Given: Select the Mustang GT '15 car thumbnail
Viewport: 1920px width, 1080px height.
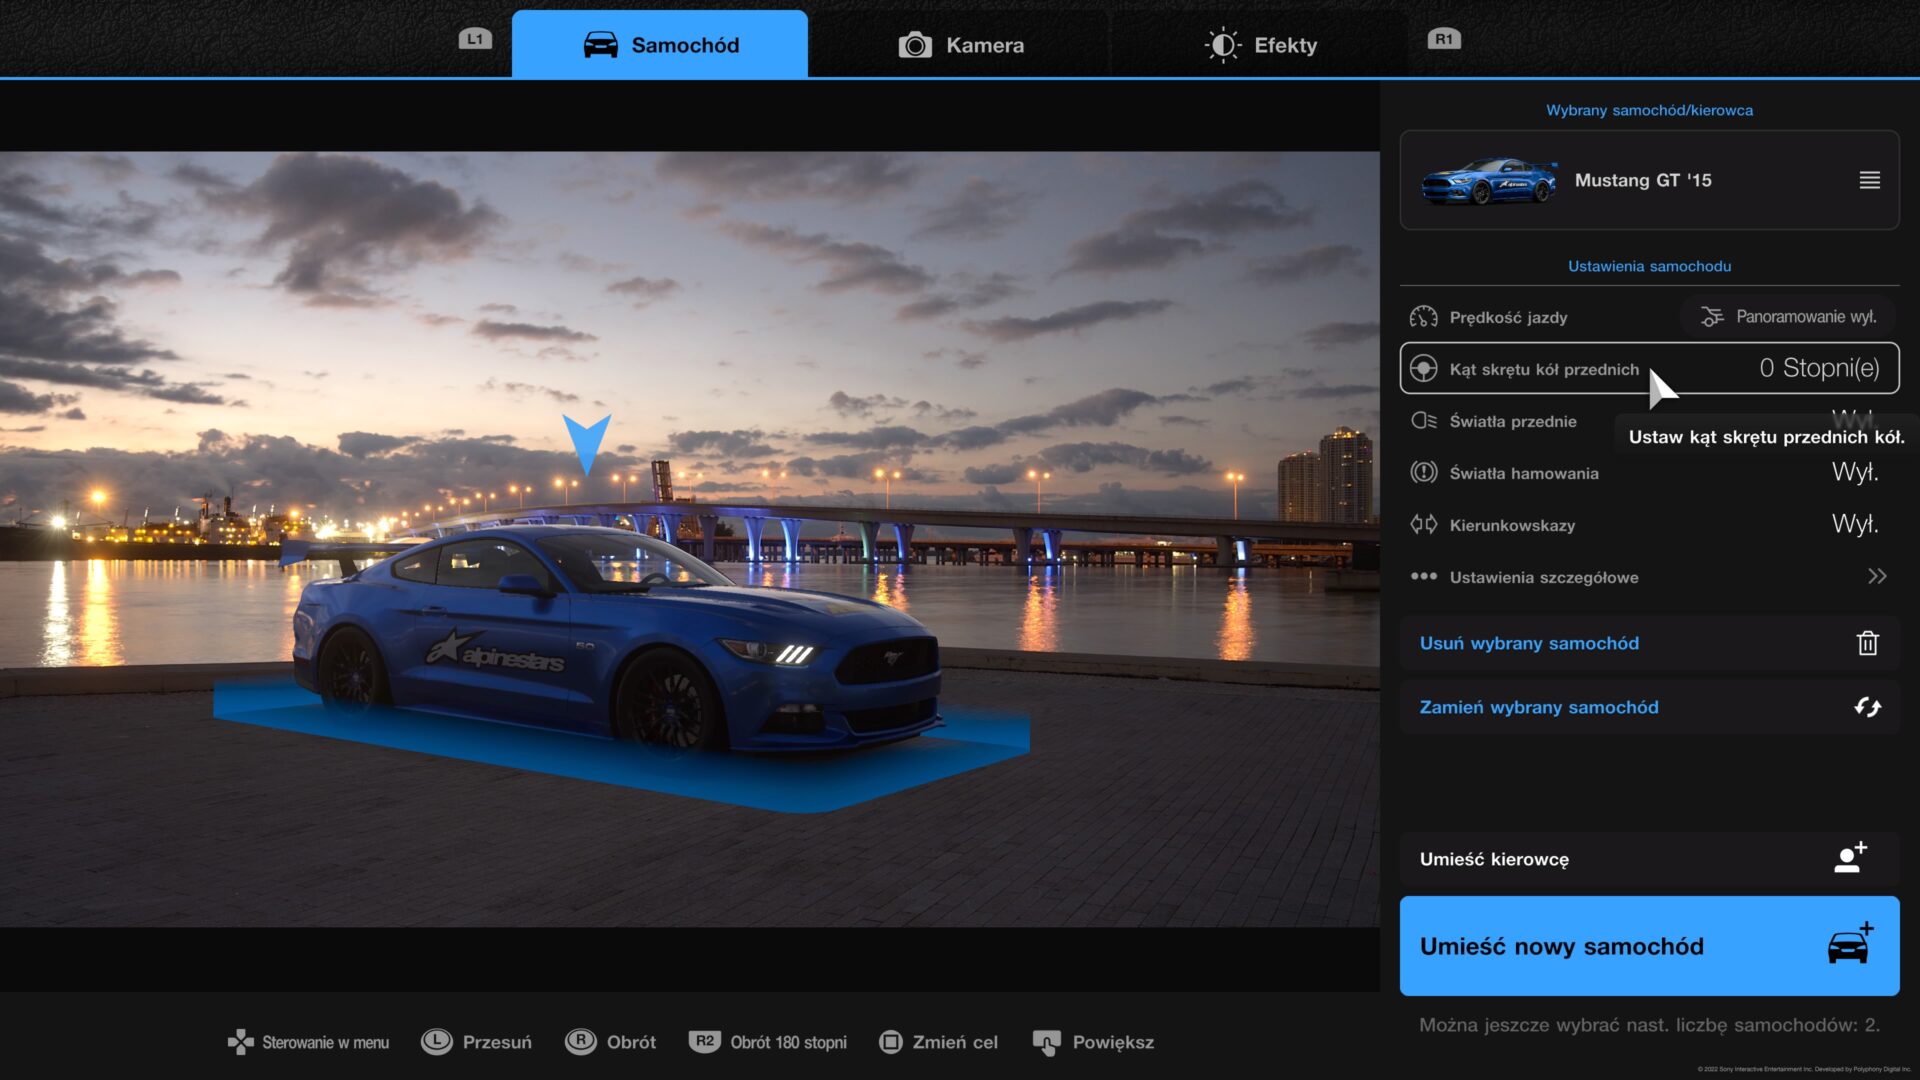Looking at the screenshot, I should click(x=1488, y=181).
